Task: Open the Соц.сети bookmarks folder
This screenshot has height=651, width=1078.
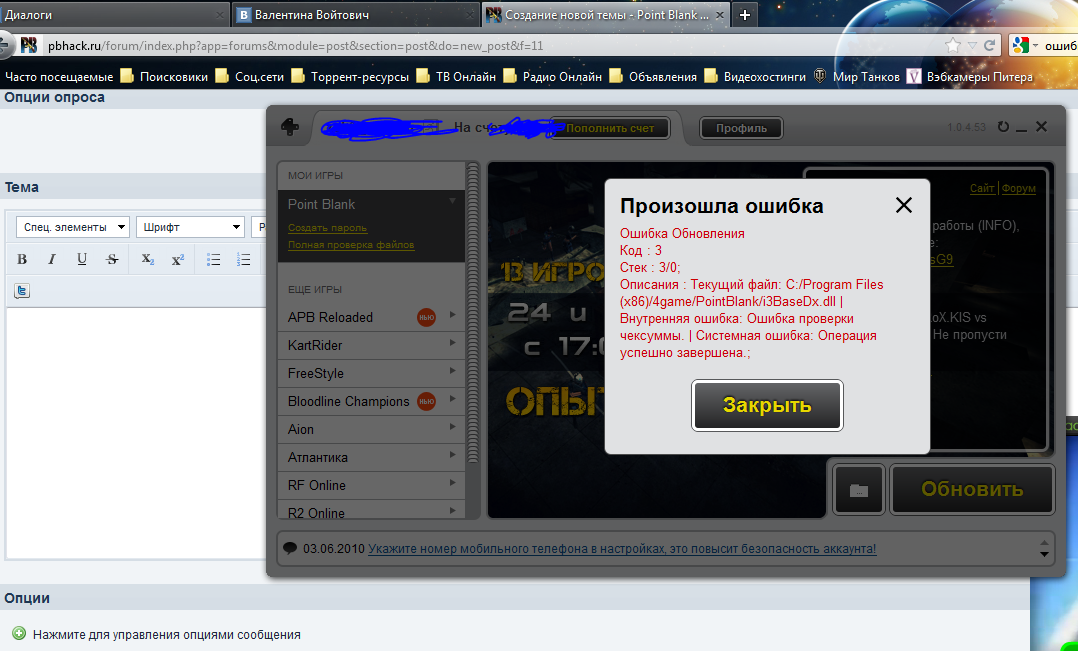Action: coord(250,76)
